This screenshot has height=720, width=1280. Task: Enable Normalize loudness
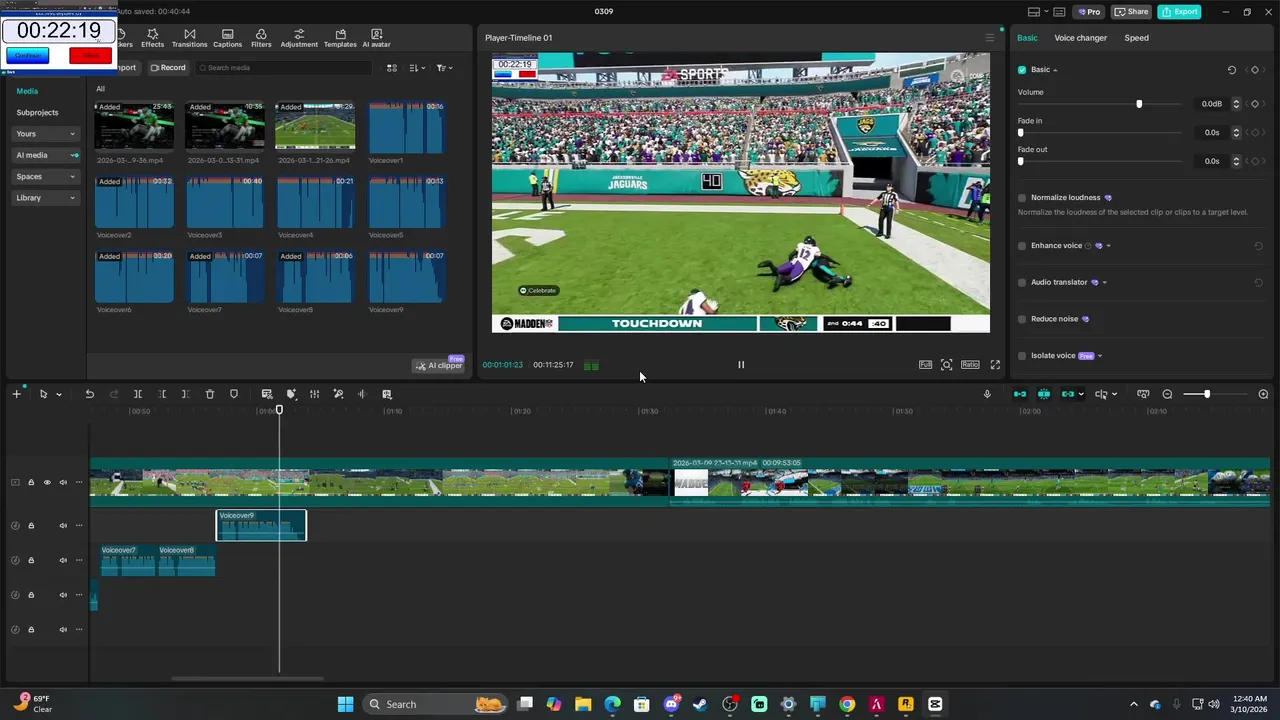pyautogui.click(x=1022, y=198)
